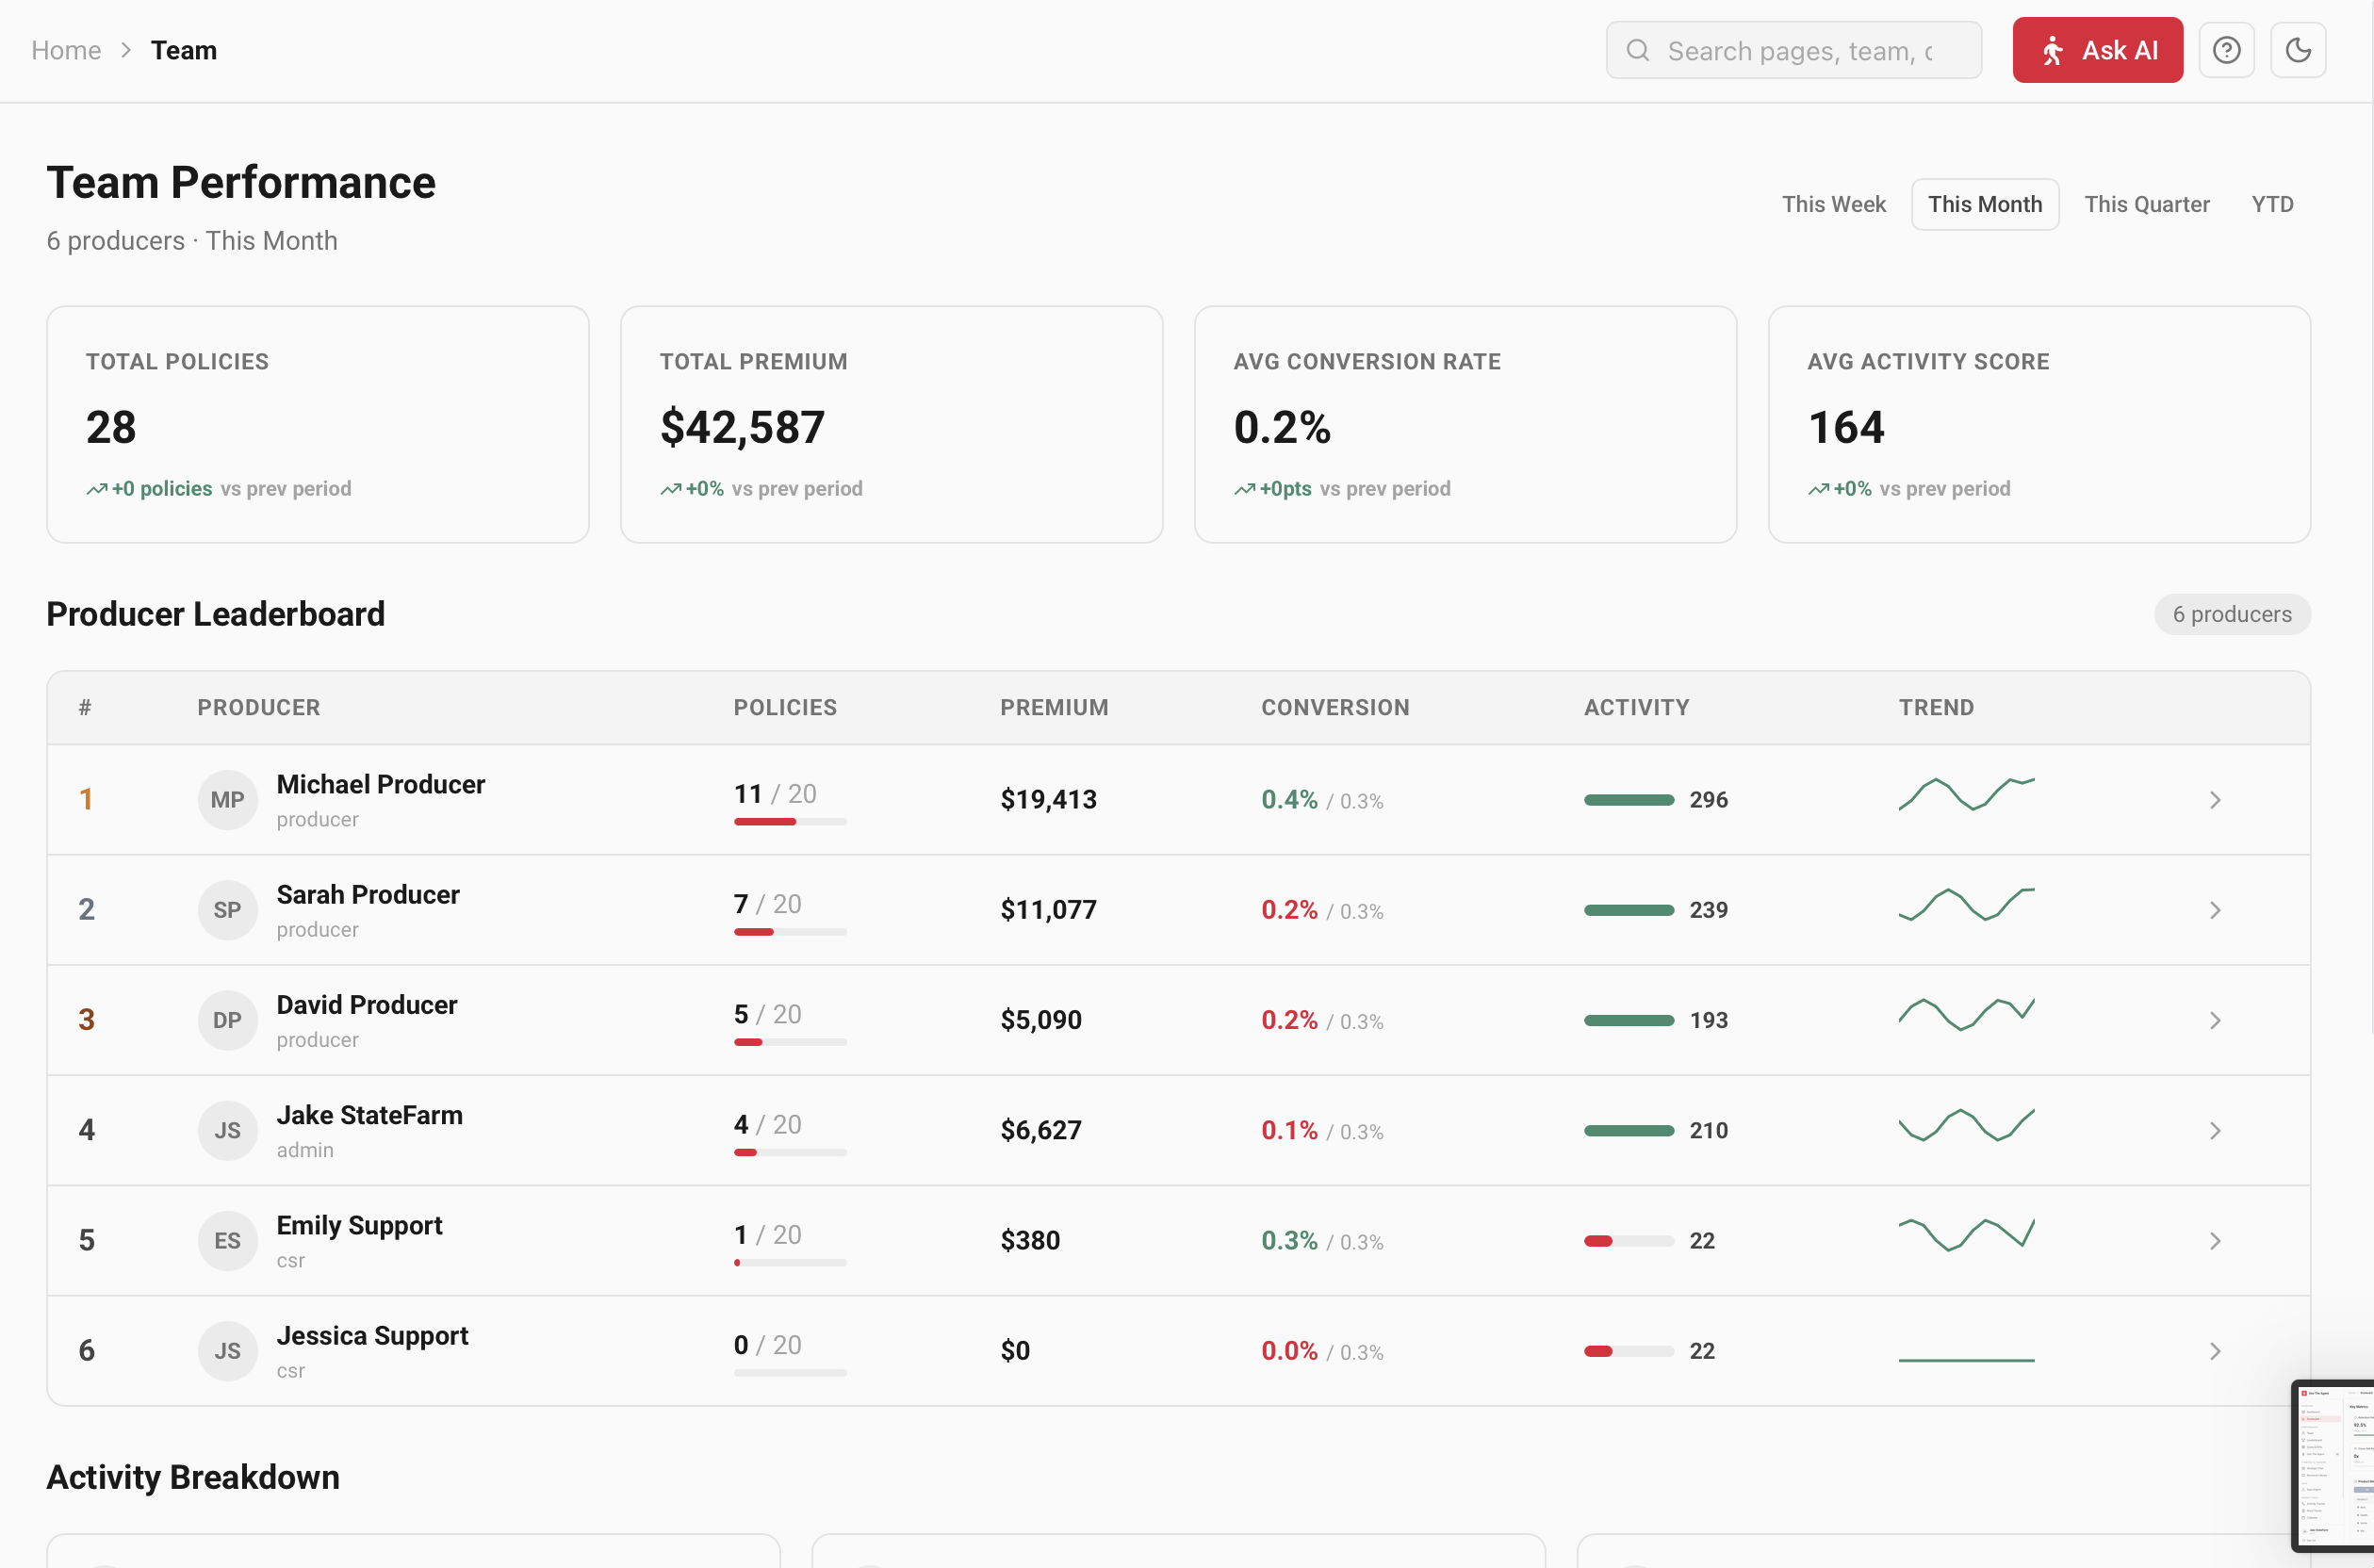2374x1568 pixels.
Task: Click the MP avatar icon
Action: click(x=227, y=800)
